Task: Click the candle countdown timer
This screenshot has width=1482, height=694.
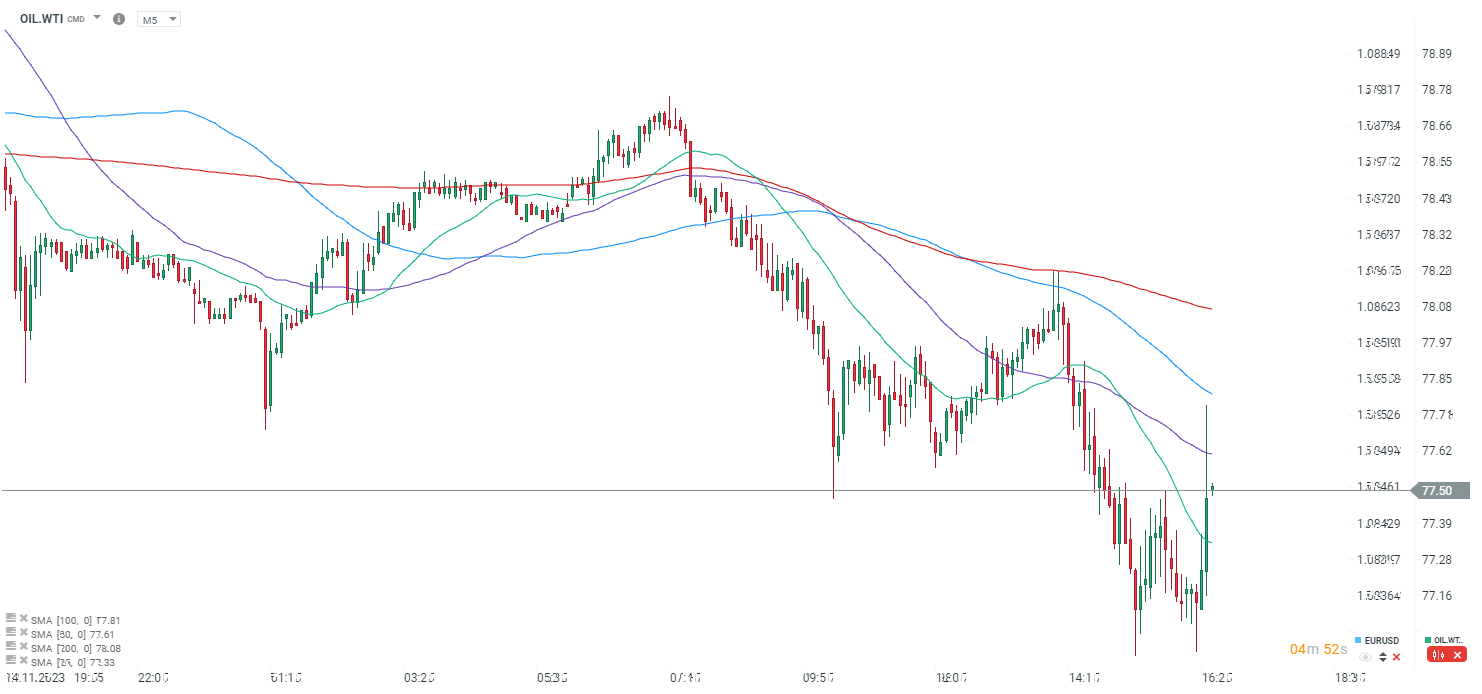Action: click(x=1318, y=650)
